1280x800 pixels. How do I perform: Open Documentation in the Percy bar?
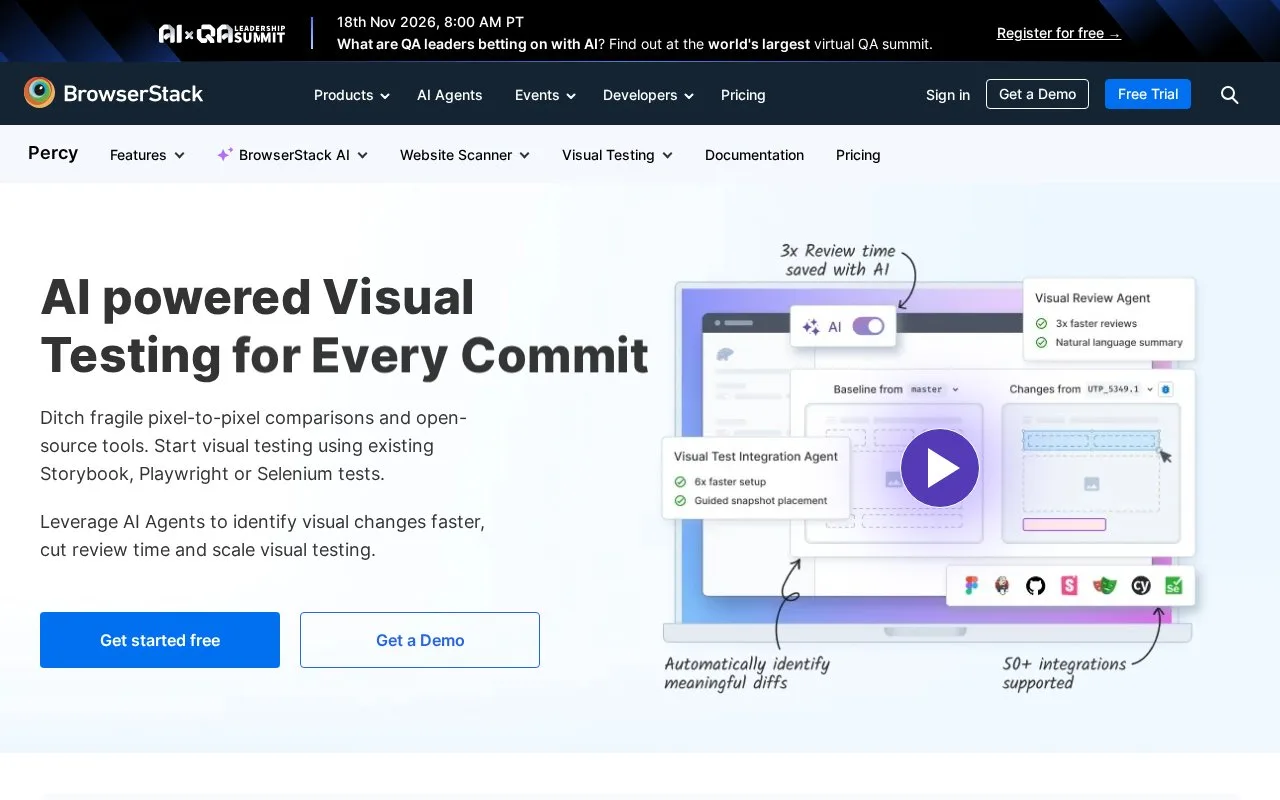[754, 155]
